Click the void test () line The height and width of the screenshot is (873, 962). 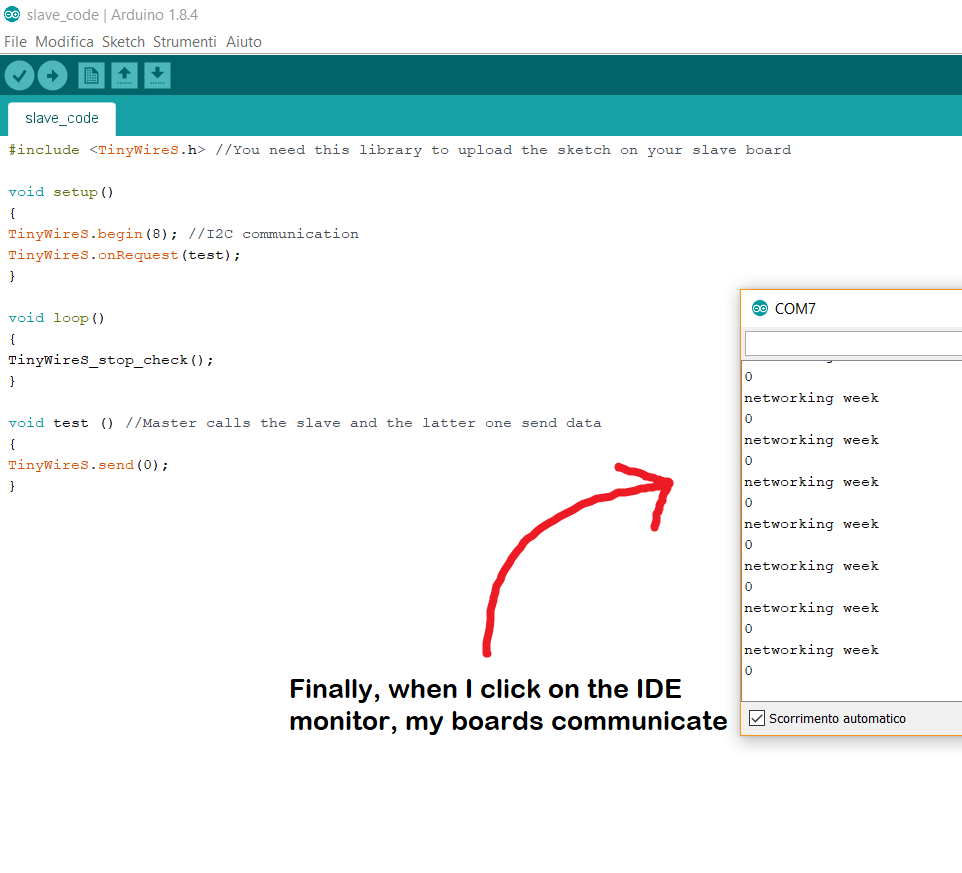[x=305, y=423]
